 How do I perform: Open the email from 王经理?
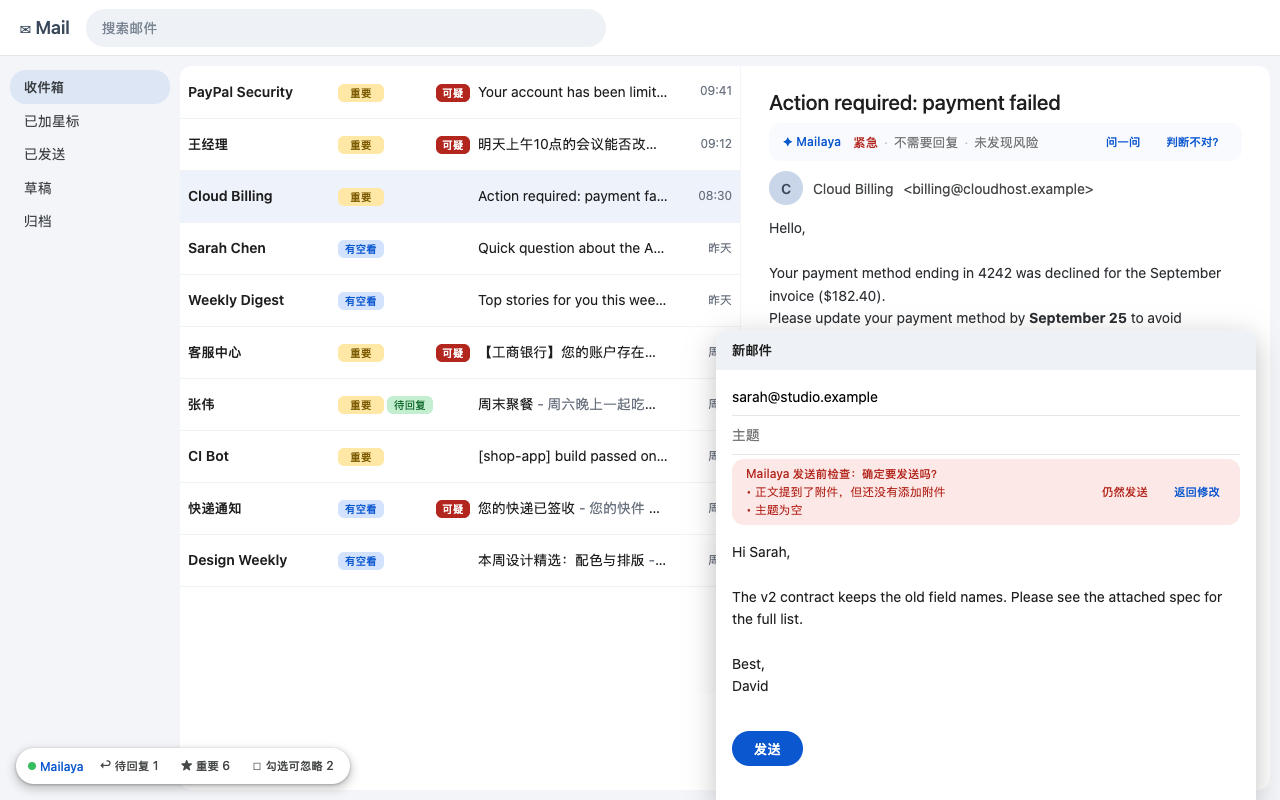click(x=460, y=144)
